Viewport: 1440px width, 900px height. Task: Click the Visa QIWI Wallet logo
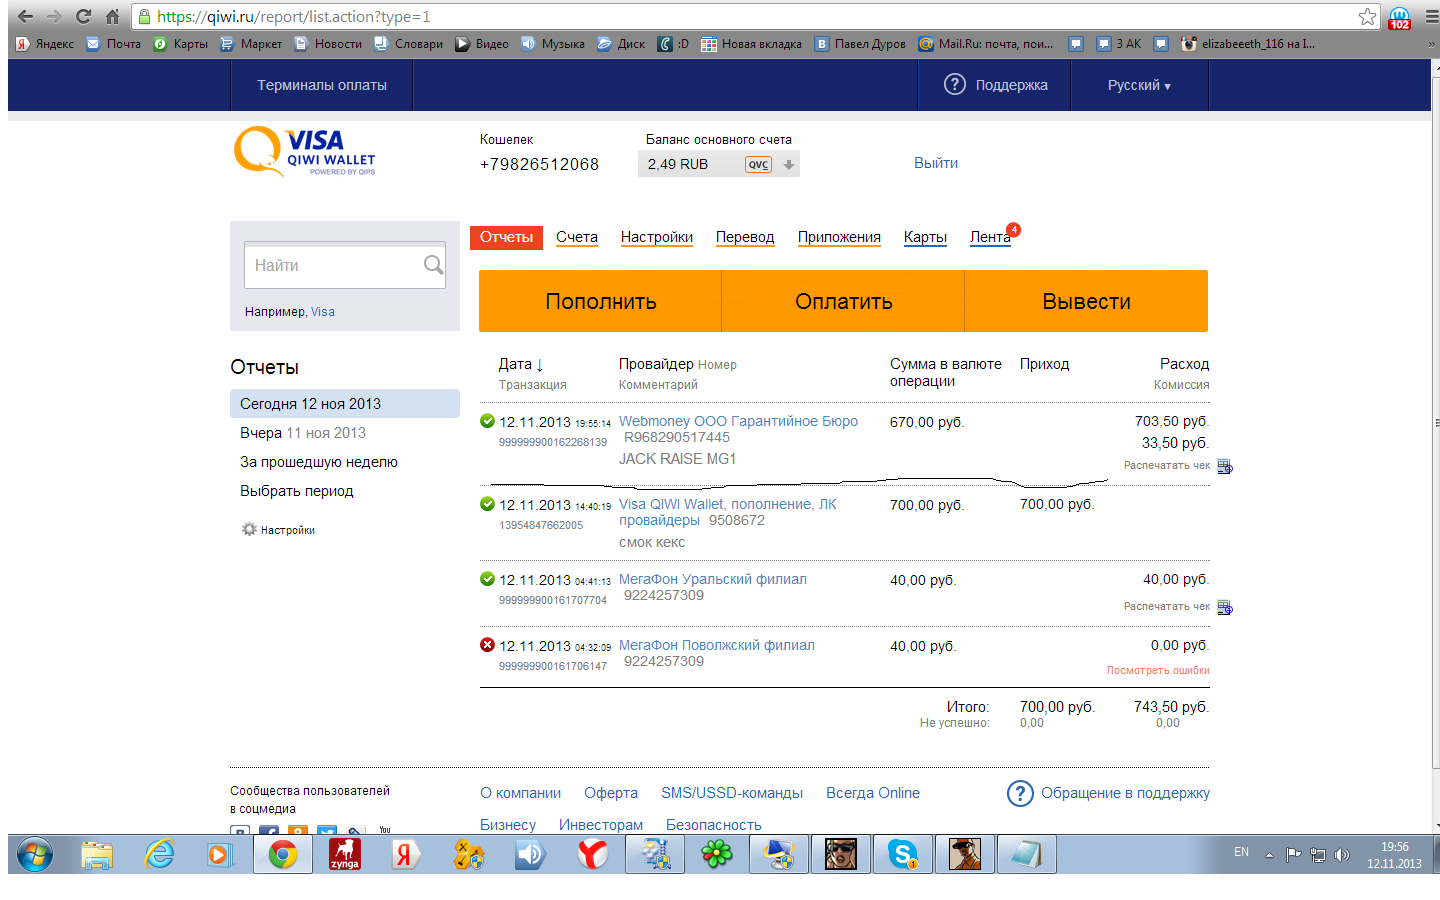coord(305,152)
